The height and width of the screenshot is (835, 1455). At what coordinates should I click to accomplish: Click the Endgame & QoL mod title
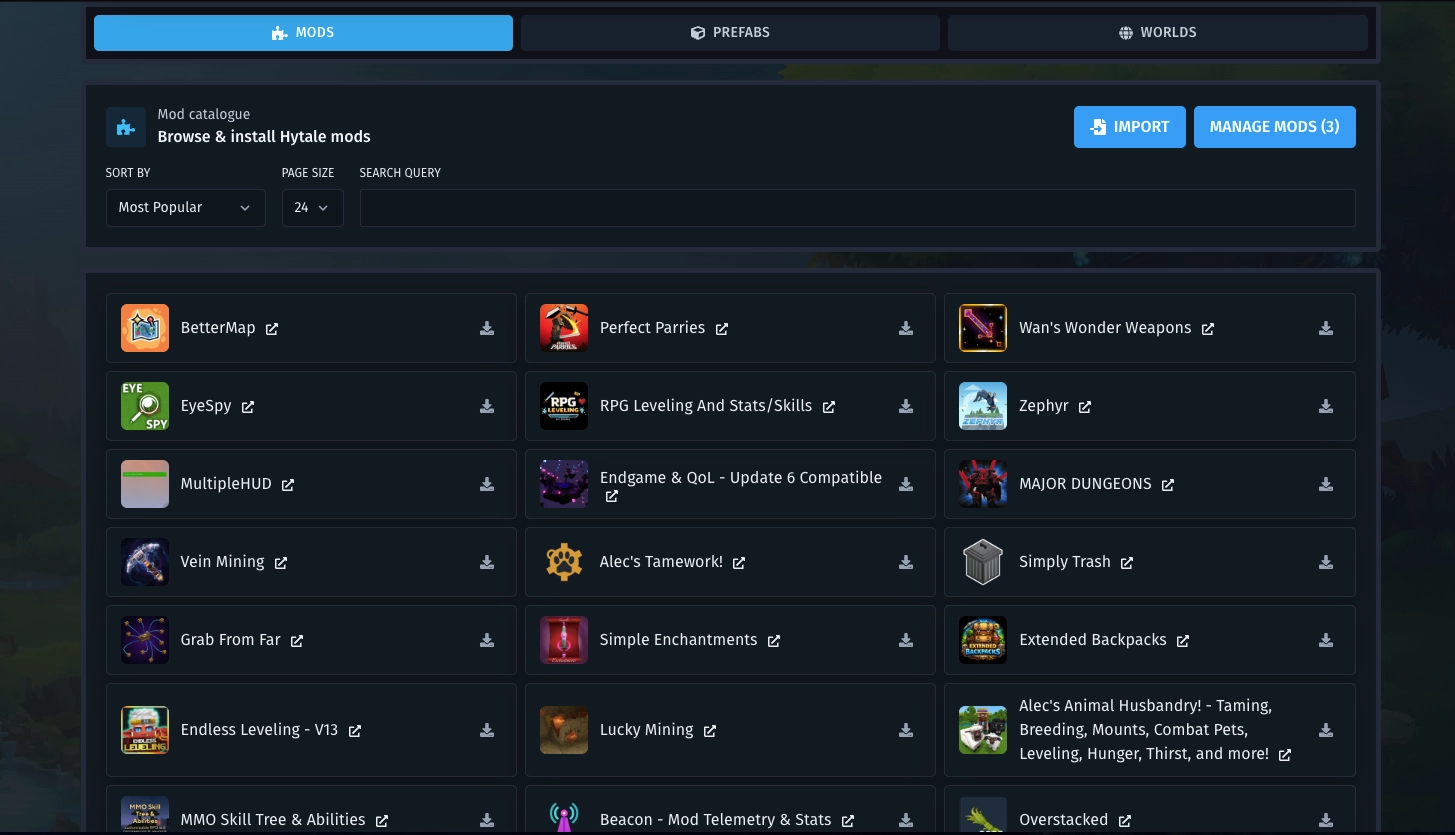pyautogui.click(x=741, y=478)
